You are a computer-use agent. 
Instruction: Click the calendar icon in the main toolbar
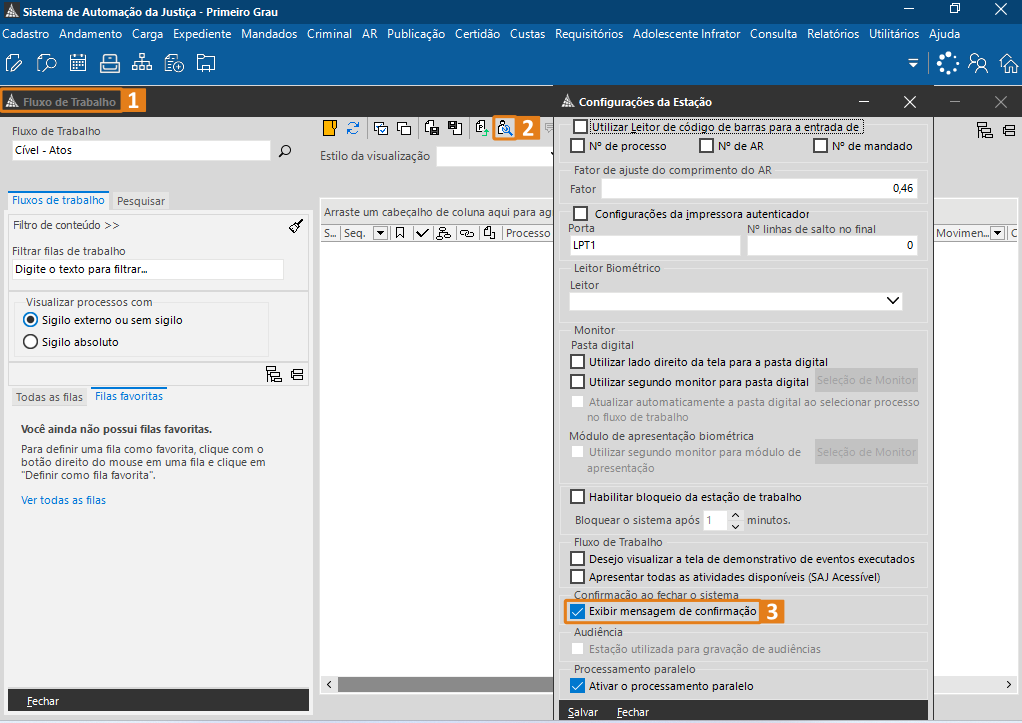tap(77, 64)
